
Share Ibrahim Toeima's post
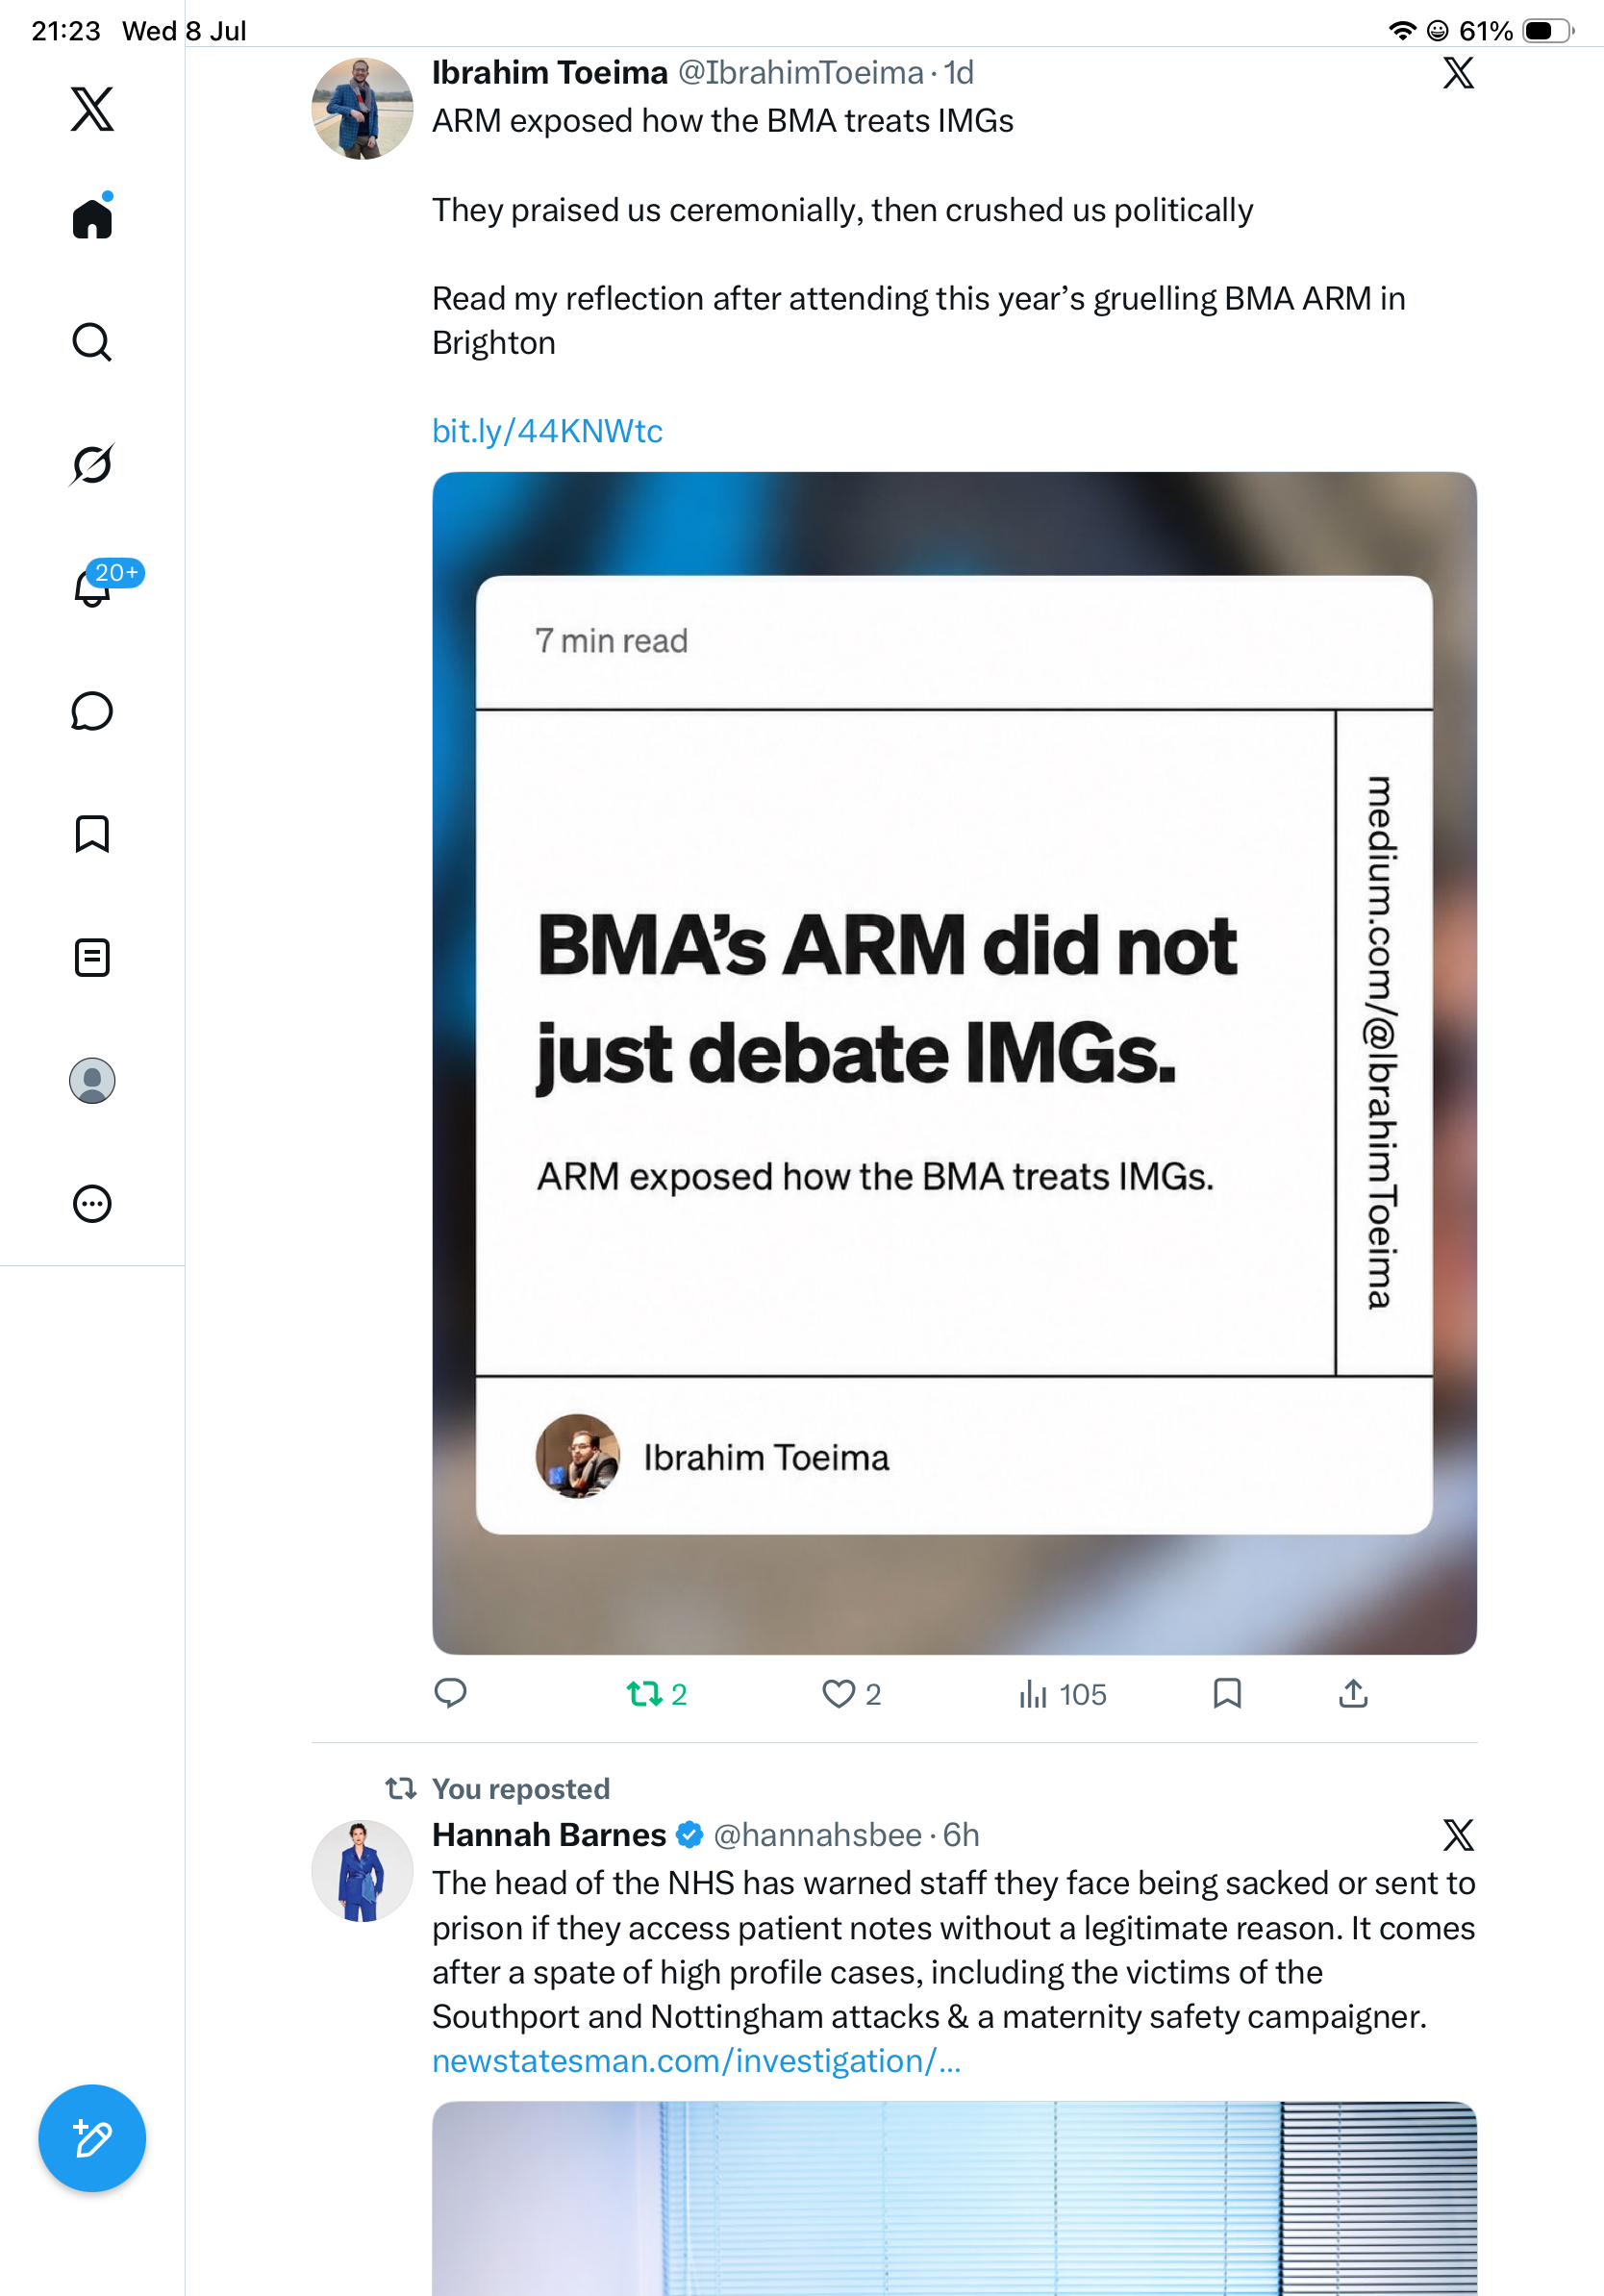pos(1353,1693)
